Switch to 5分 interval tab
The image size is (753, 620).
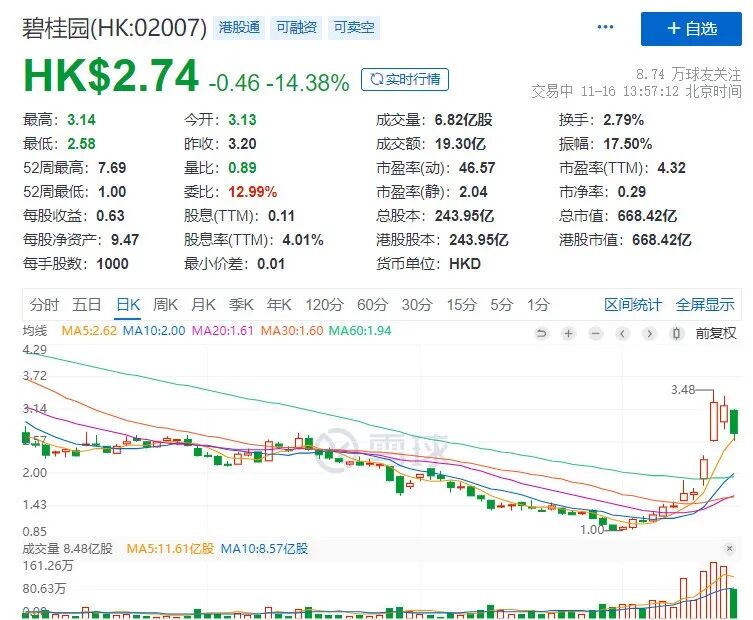click(501, 304)
